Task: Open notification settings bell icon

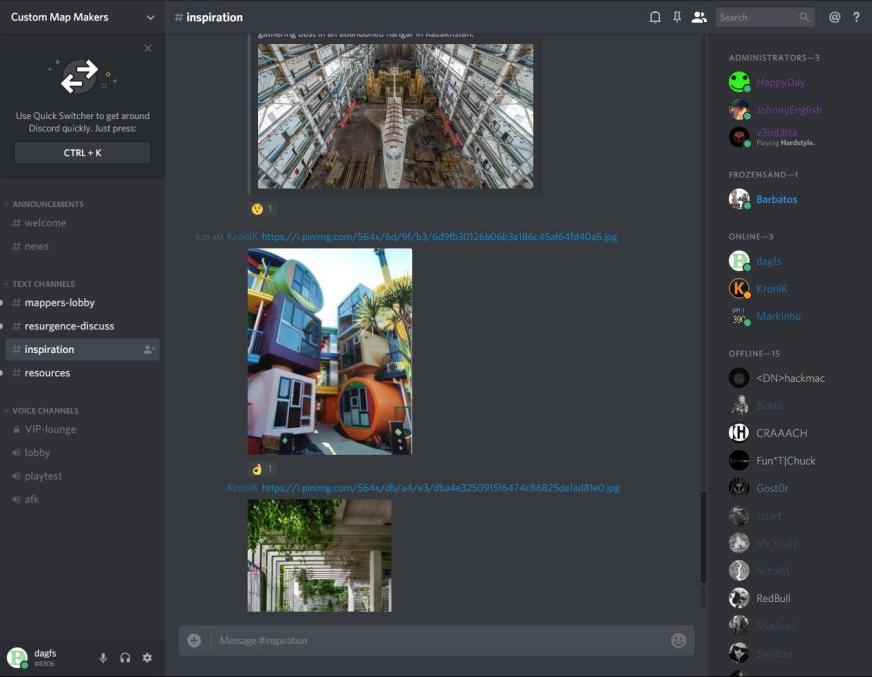Action: click(x=655, y=17)
